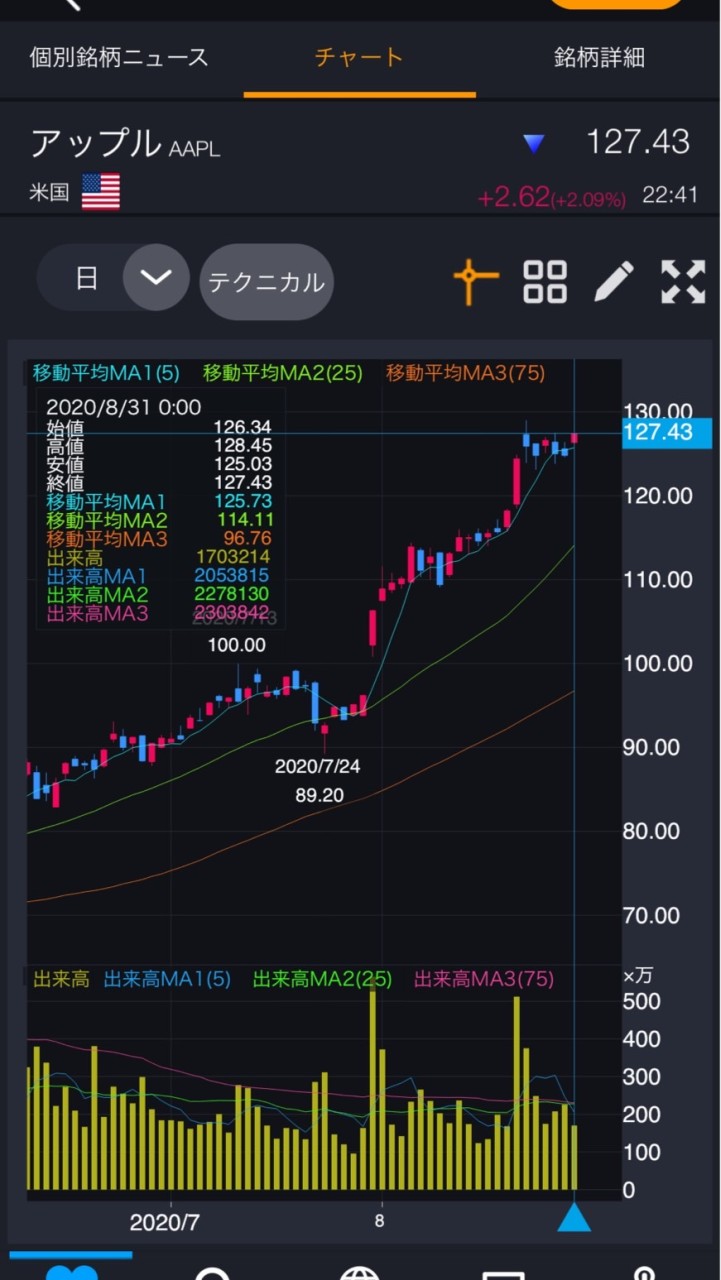Click the 移動平均MA2(25) legend label
The image size is (721, 1280).
(x=285, y=373)
